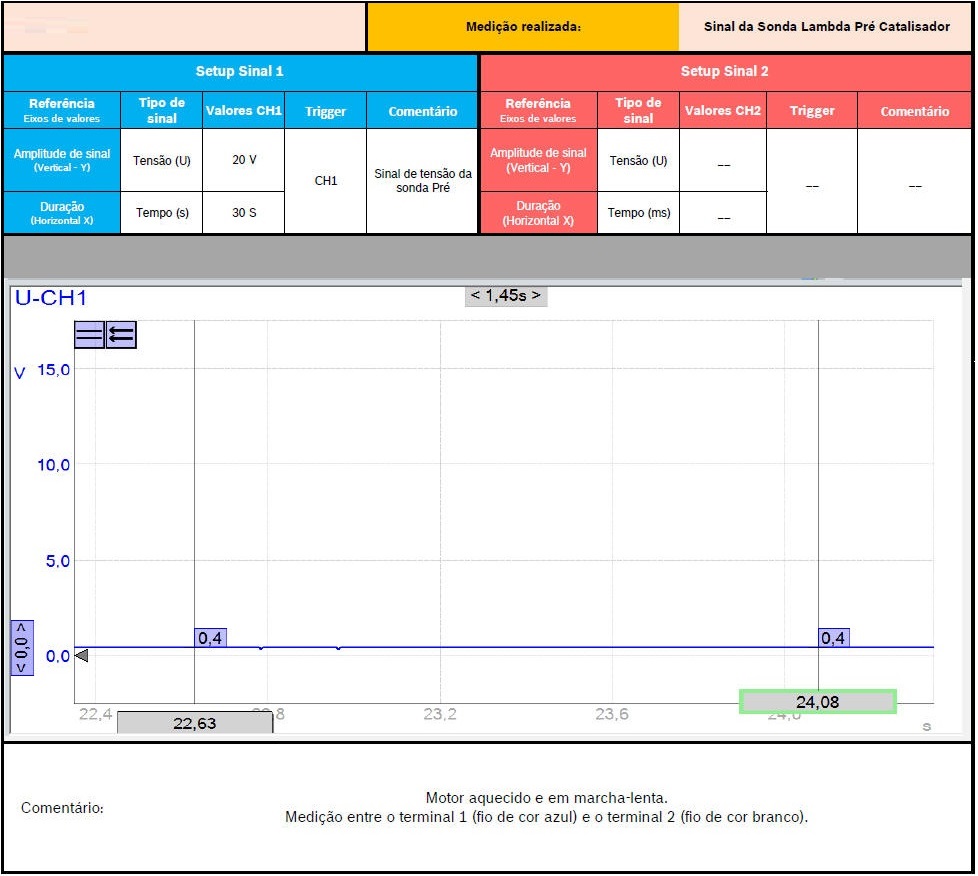Click the Valores CH2 column header
This screenshot has width=978, height=876.
(722, 111)
